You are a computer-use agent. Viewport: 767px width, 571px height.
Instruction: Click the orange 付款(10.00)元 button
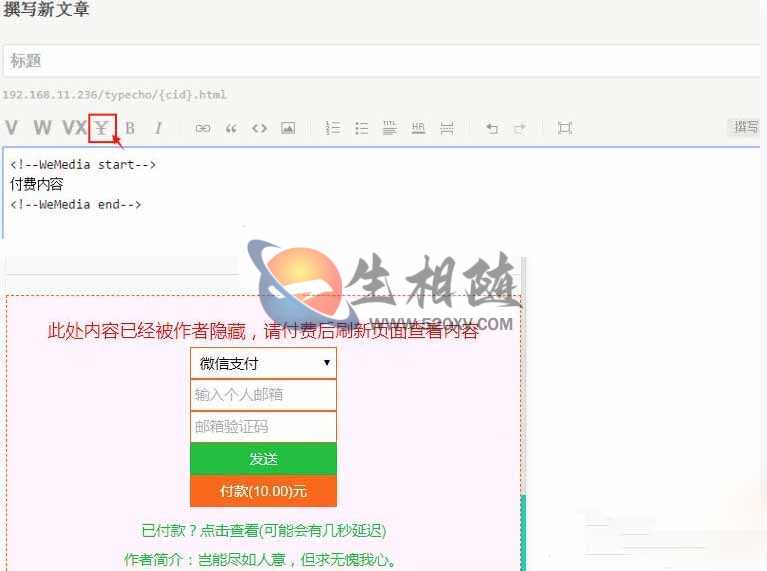click(x=263, y=491)
